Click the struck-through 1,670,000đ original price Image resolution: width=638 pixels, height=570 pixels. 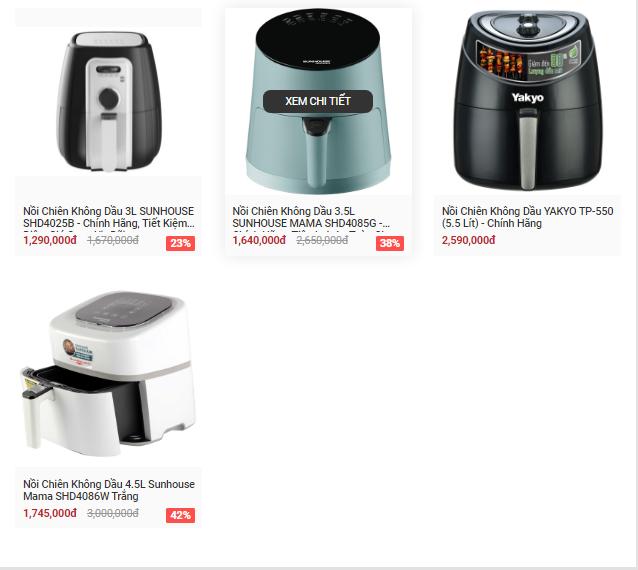113,240
